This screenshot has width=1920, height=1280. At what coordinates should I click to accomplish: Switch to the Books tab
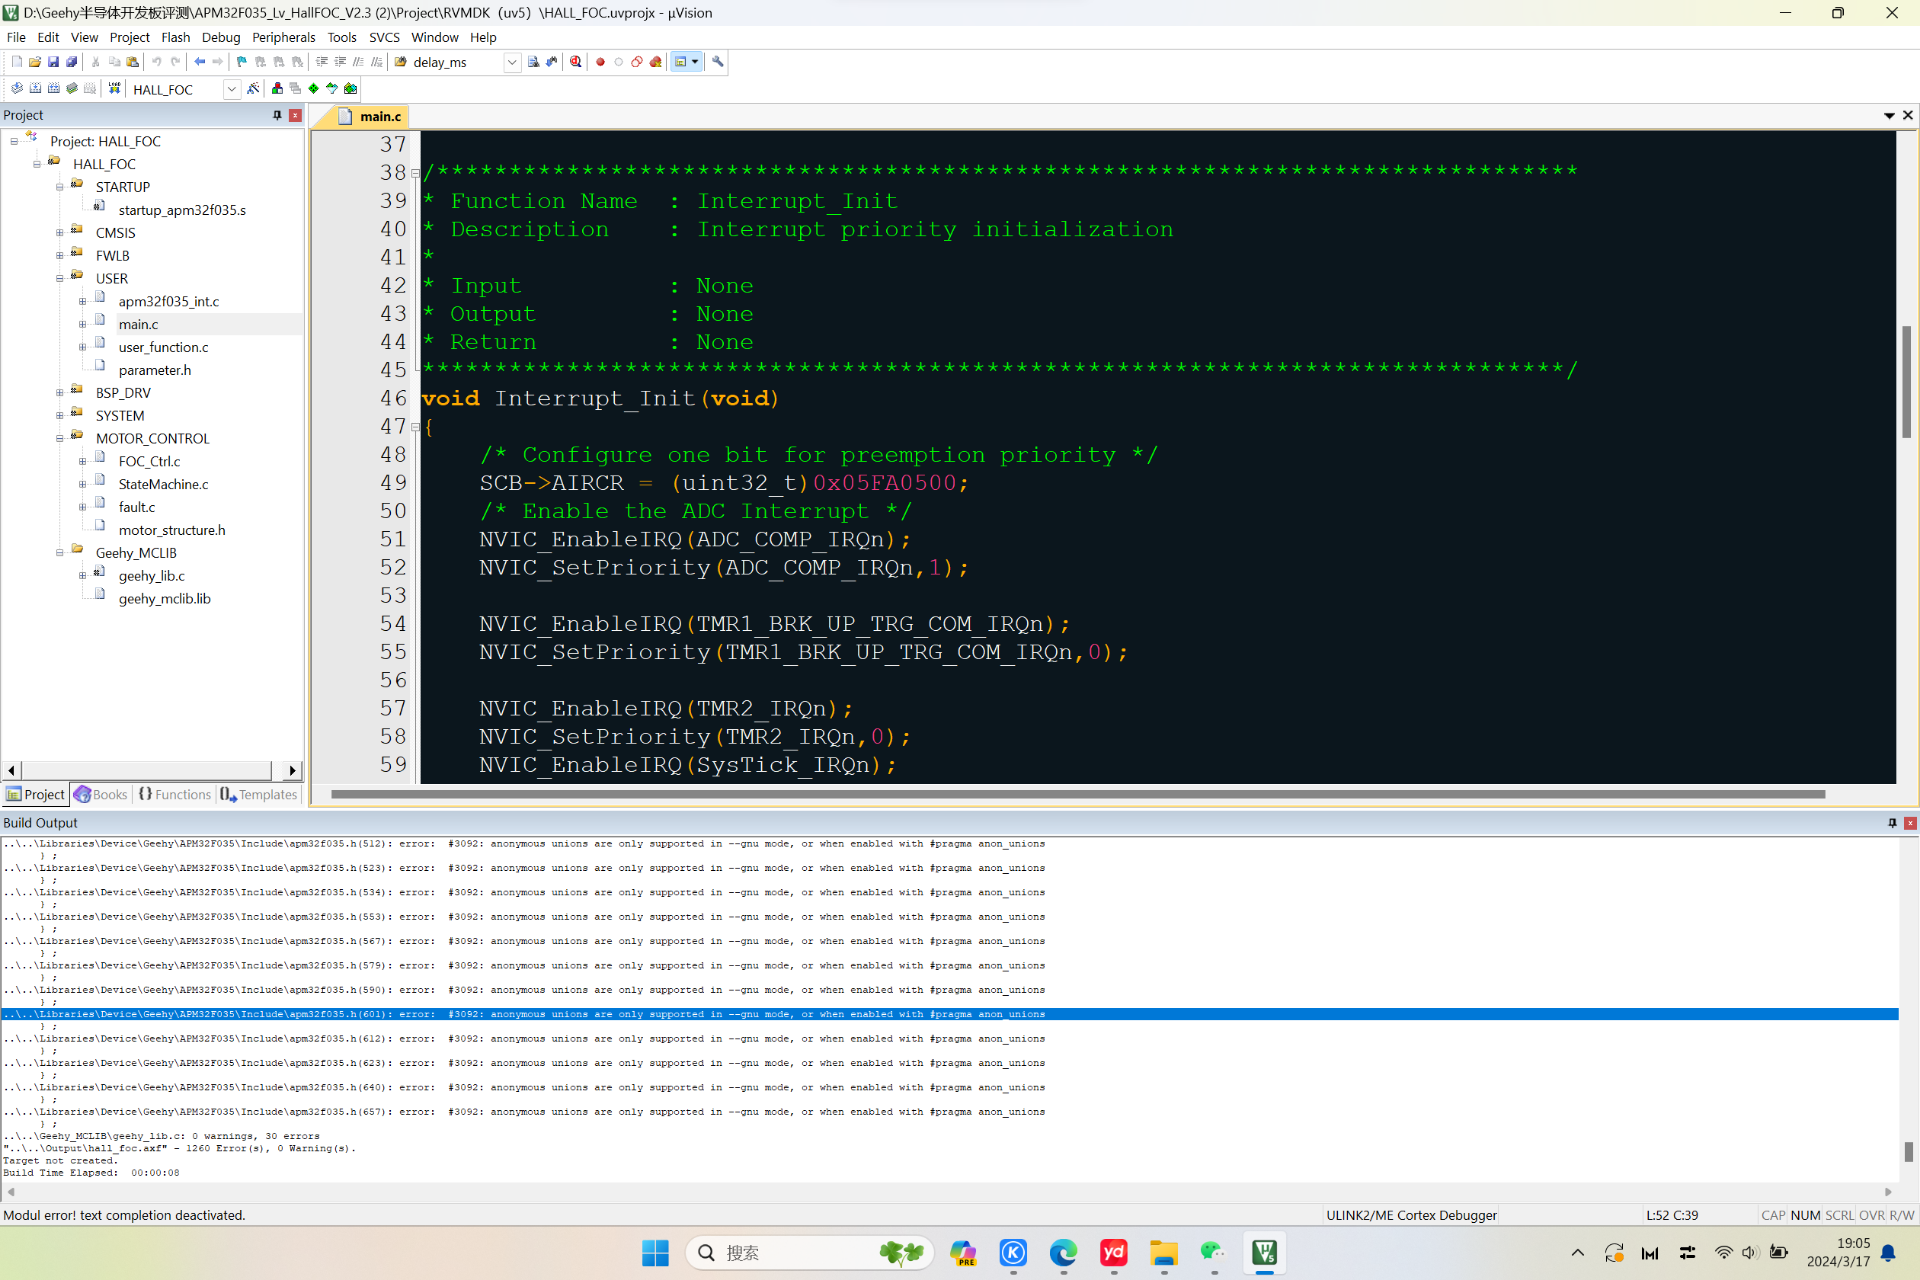(x=101, y=794)
